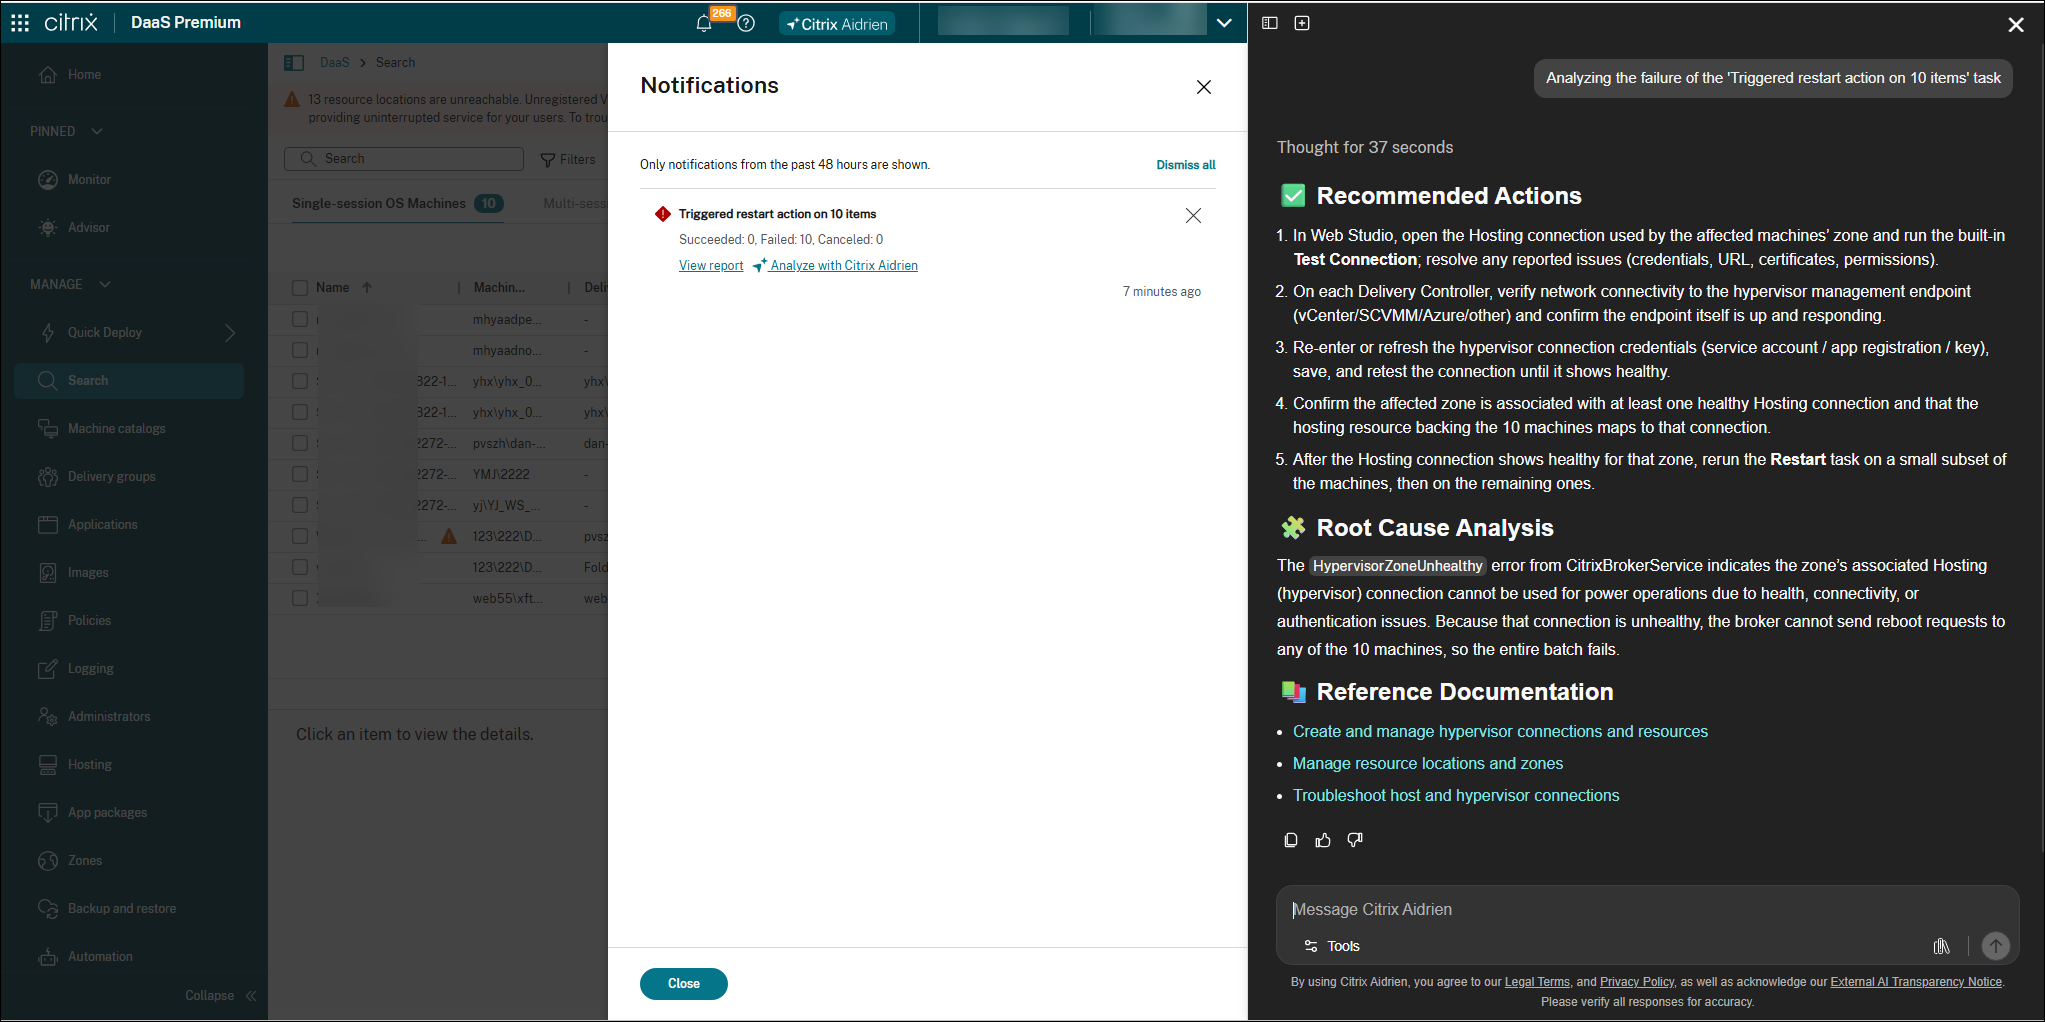Image resolution: width=2045 pixels, height=1022 pixels.
Task: Copy the Aidrien response
Action: pyautogui.click(x=1291, y=840)
